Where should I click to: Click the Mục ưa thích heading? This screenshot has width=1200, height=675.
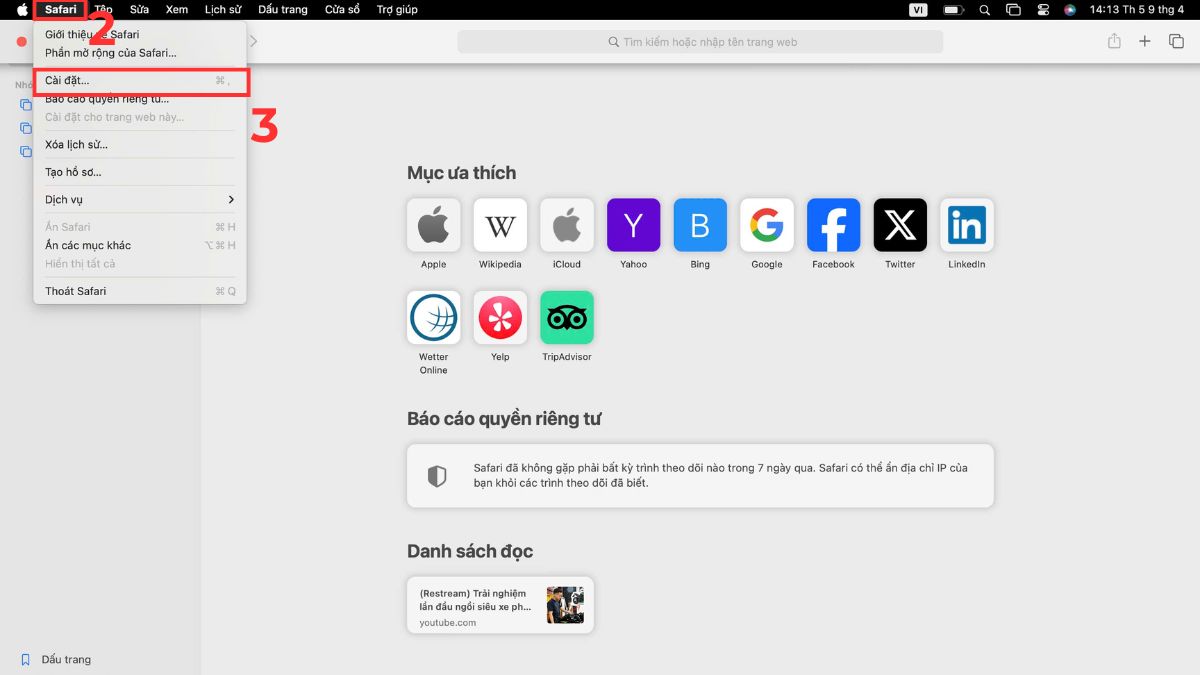point(461,173)
